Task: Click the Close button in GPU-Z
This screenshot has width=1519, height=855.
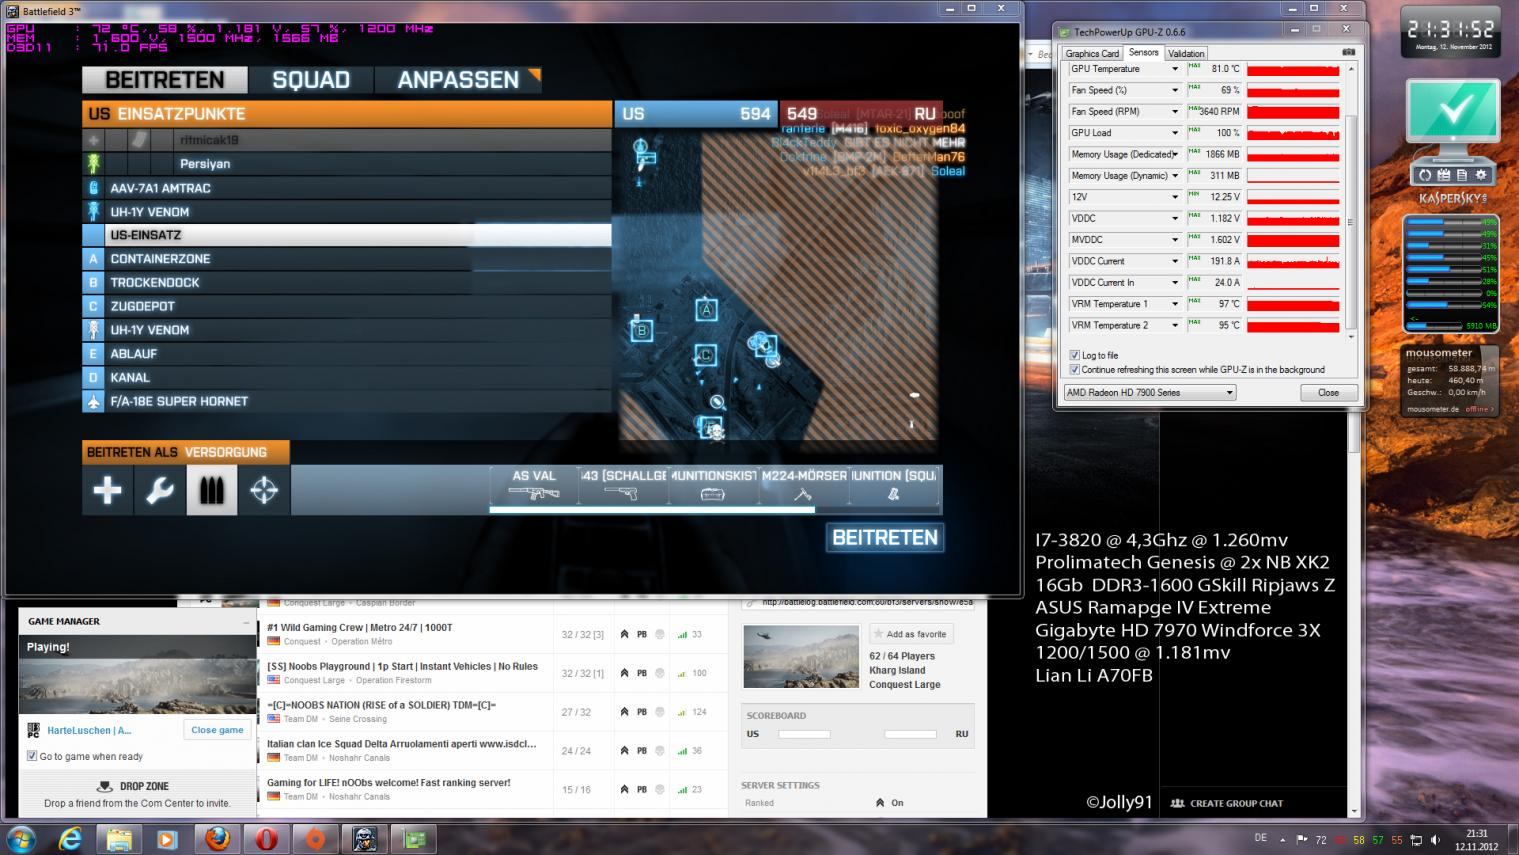Action: click(x=1328, y=392)
